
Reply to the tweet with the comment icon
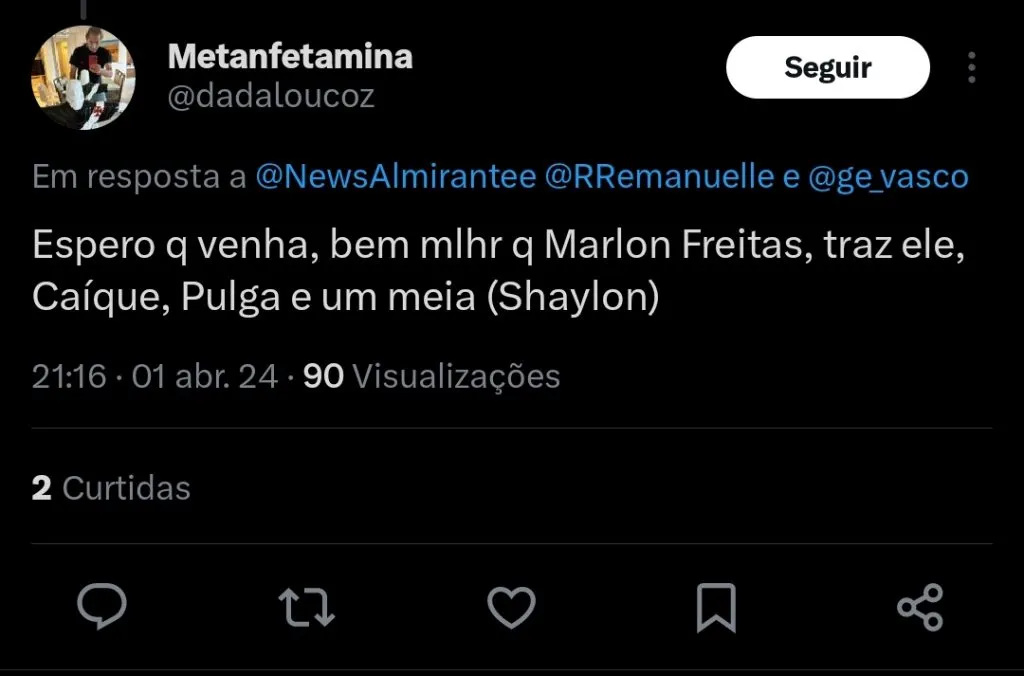(x=102, y=607)
